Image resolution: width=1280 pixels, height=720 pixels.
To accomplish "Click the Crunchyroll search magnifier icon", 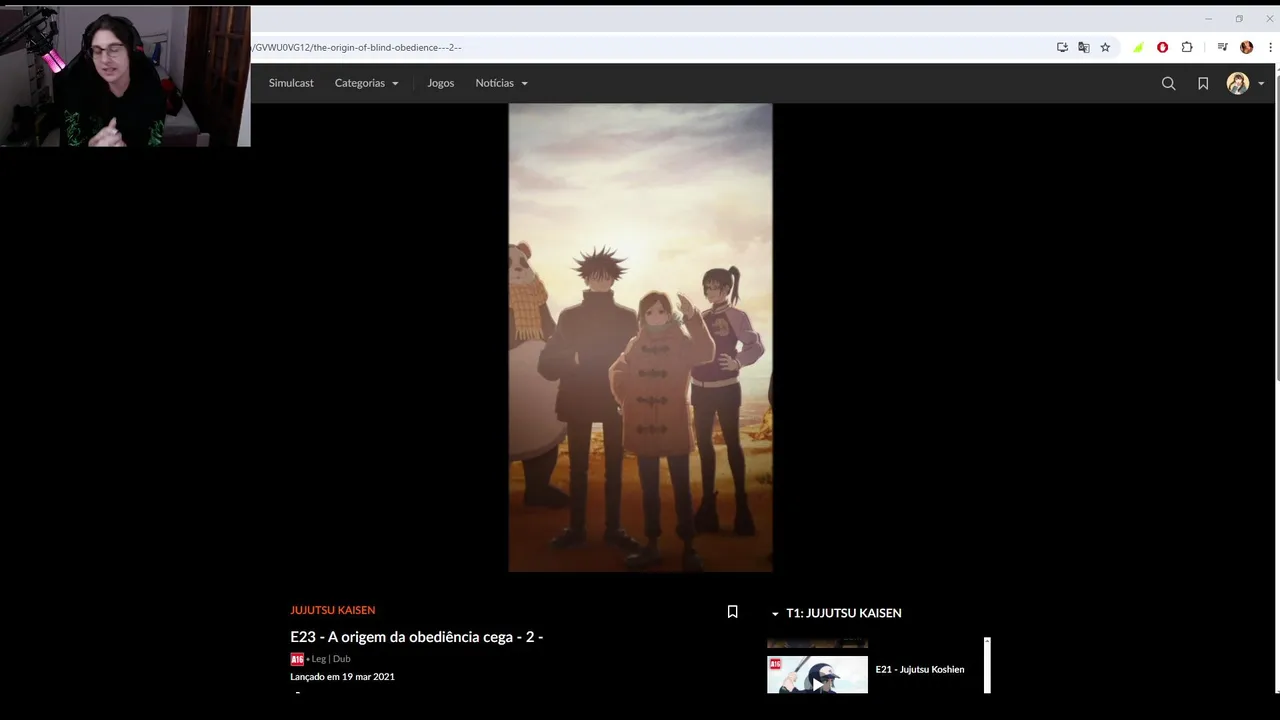I will 1168,84.
